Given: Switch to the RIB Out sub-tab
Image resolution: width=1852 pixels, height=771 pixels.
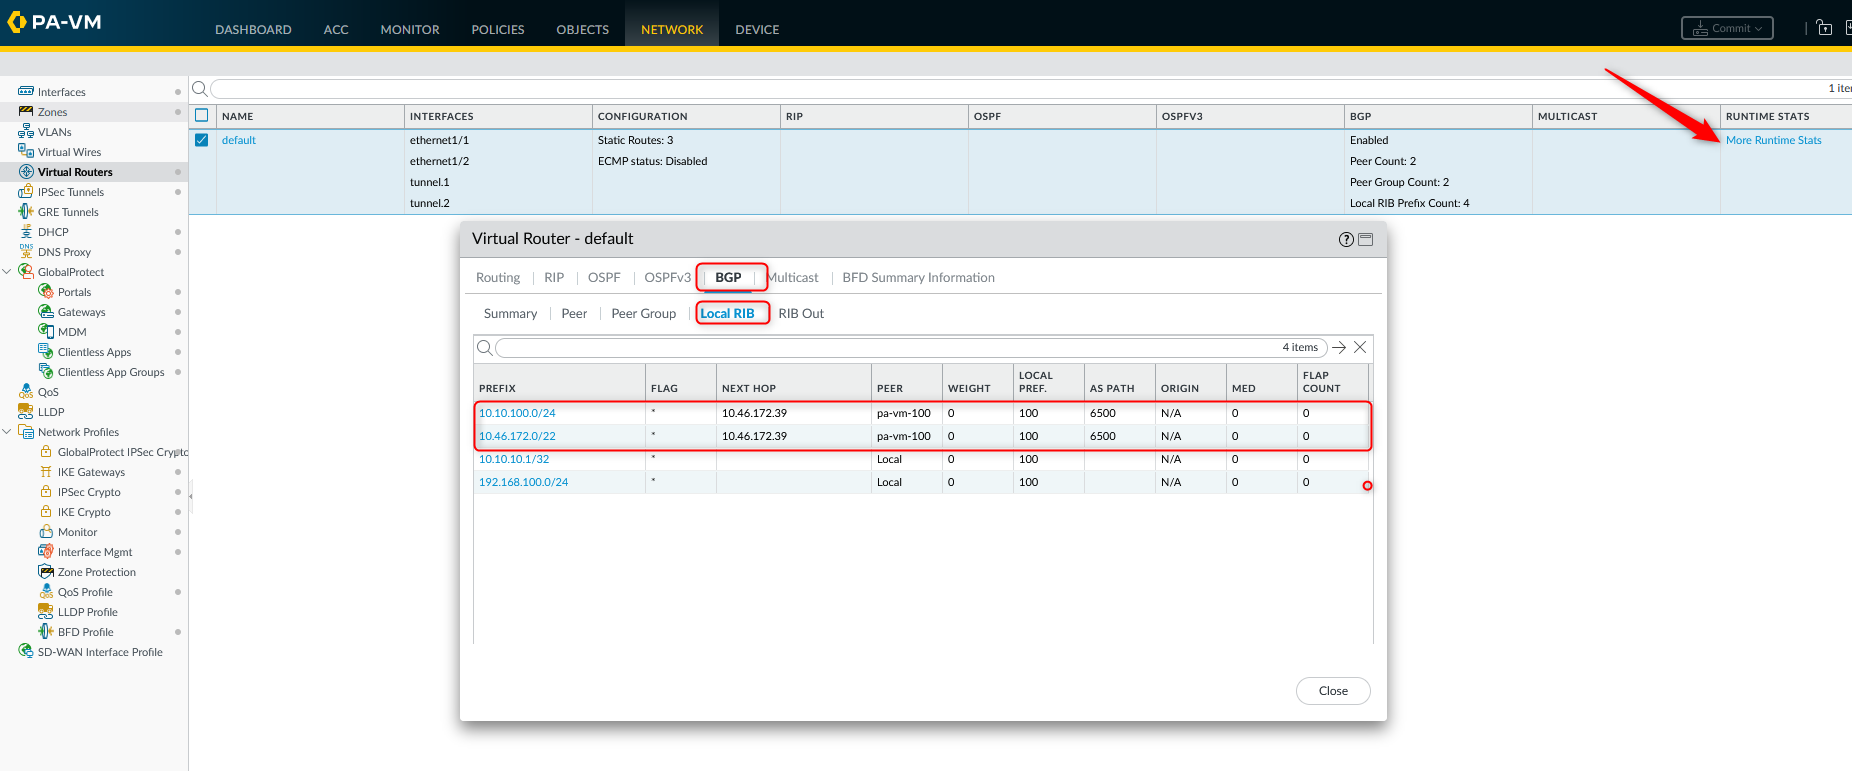Looking at the screenshot, I should (801, 314).
